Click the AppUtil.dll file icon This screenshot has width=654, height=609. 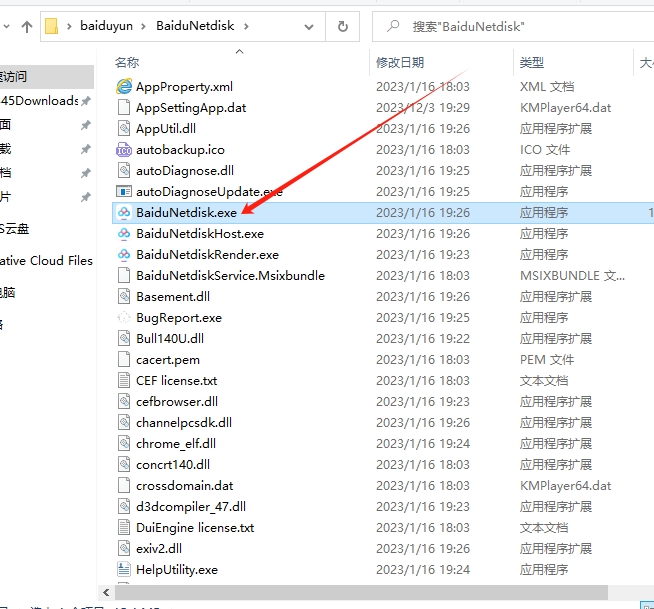(124, 128)
